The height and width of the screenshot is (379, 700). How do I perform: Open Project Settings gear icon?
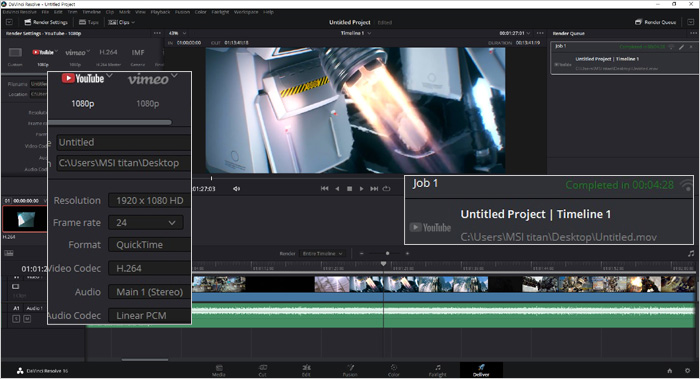click(688, 371)
